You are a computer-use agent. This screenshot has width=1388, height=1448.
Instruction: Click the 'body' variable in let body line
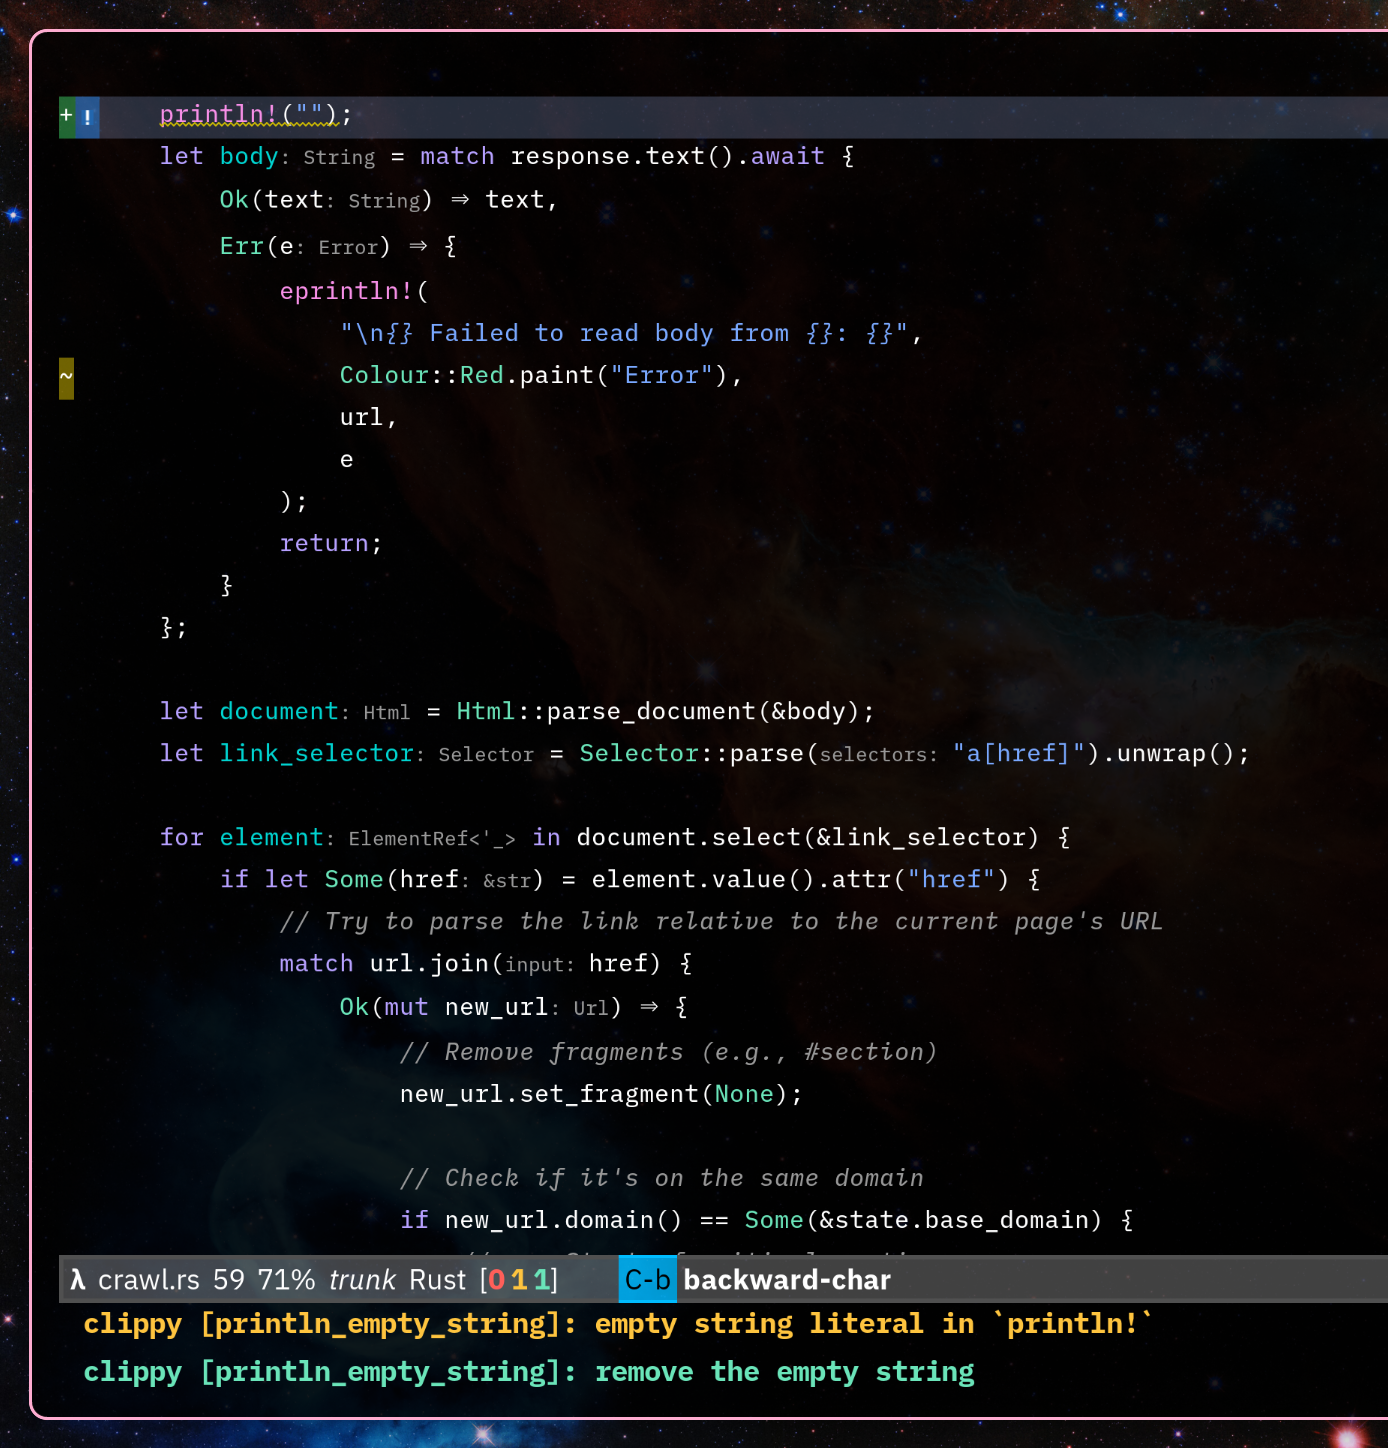click(249, 157)
